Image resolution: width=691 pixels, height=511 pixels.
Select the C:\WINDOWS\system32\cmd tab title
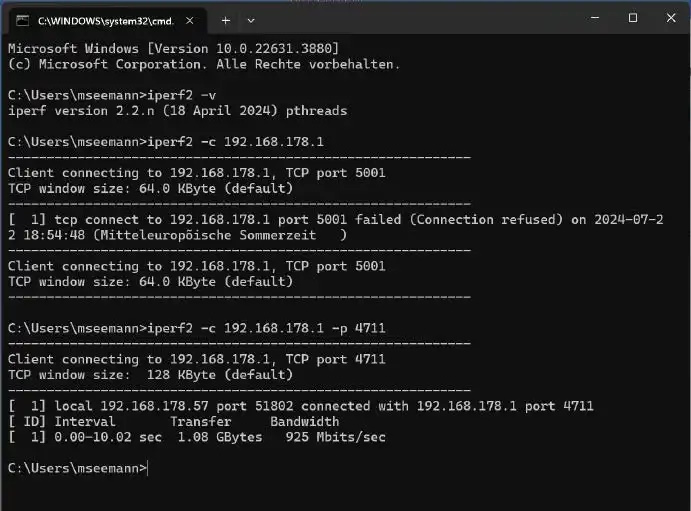pyautogui.click(x=105, y=21)
